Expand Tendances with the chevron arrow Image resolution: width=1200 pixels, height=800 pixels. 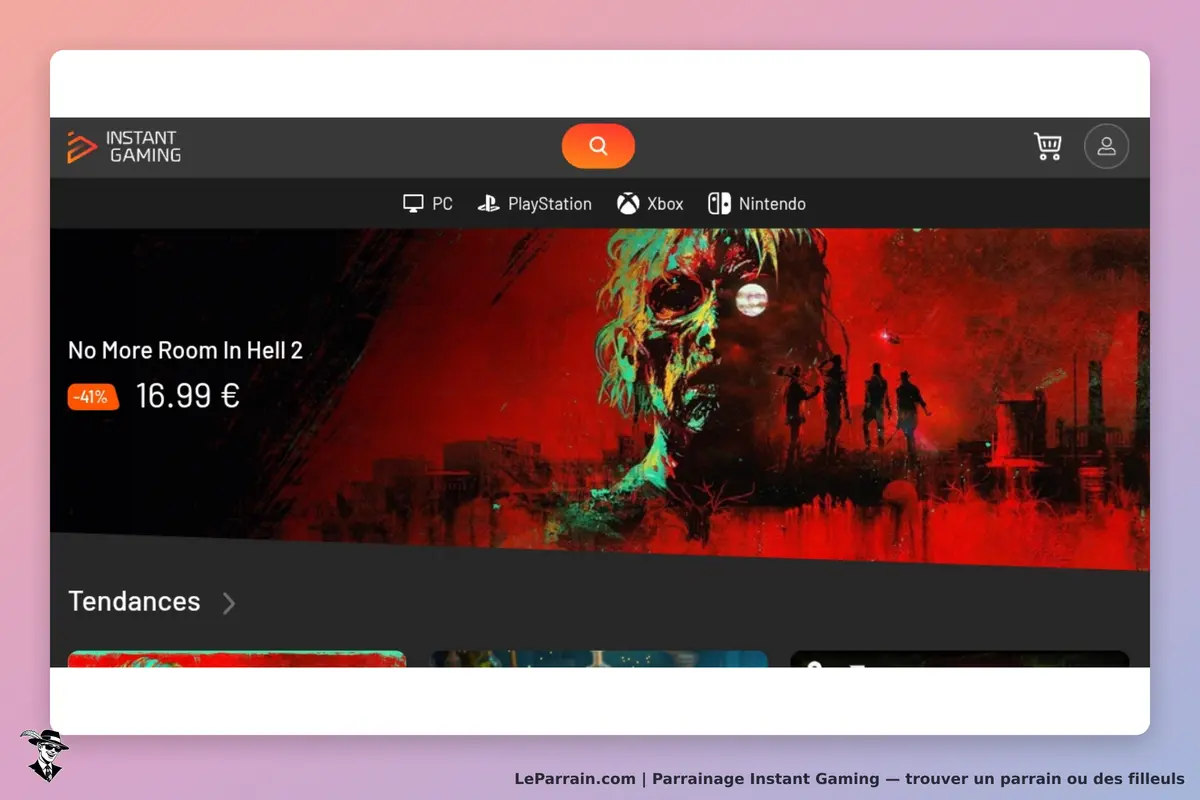point(229,603)
